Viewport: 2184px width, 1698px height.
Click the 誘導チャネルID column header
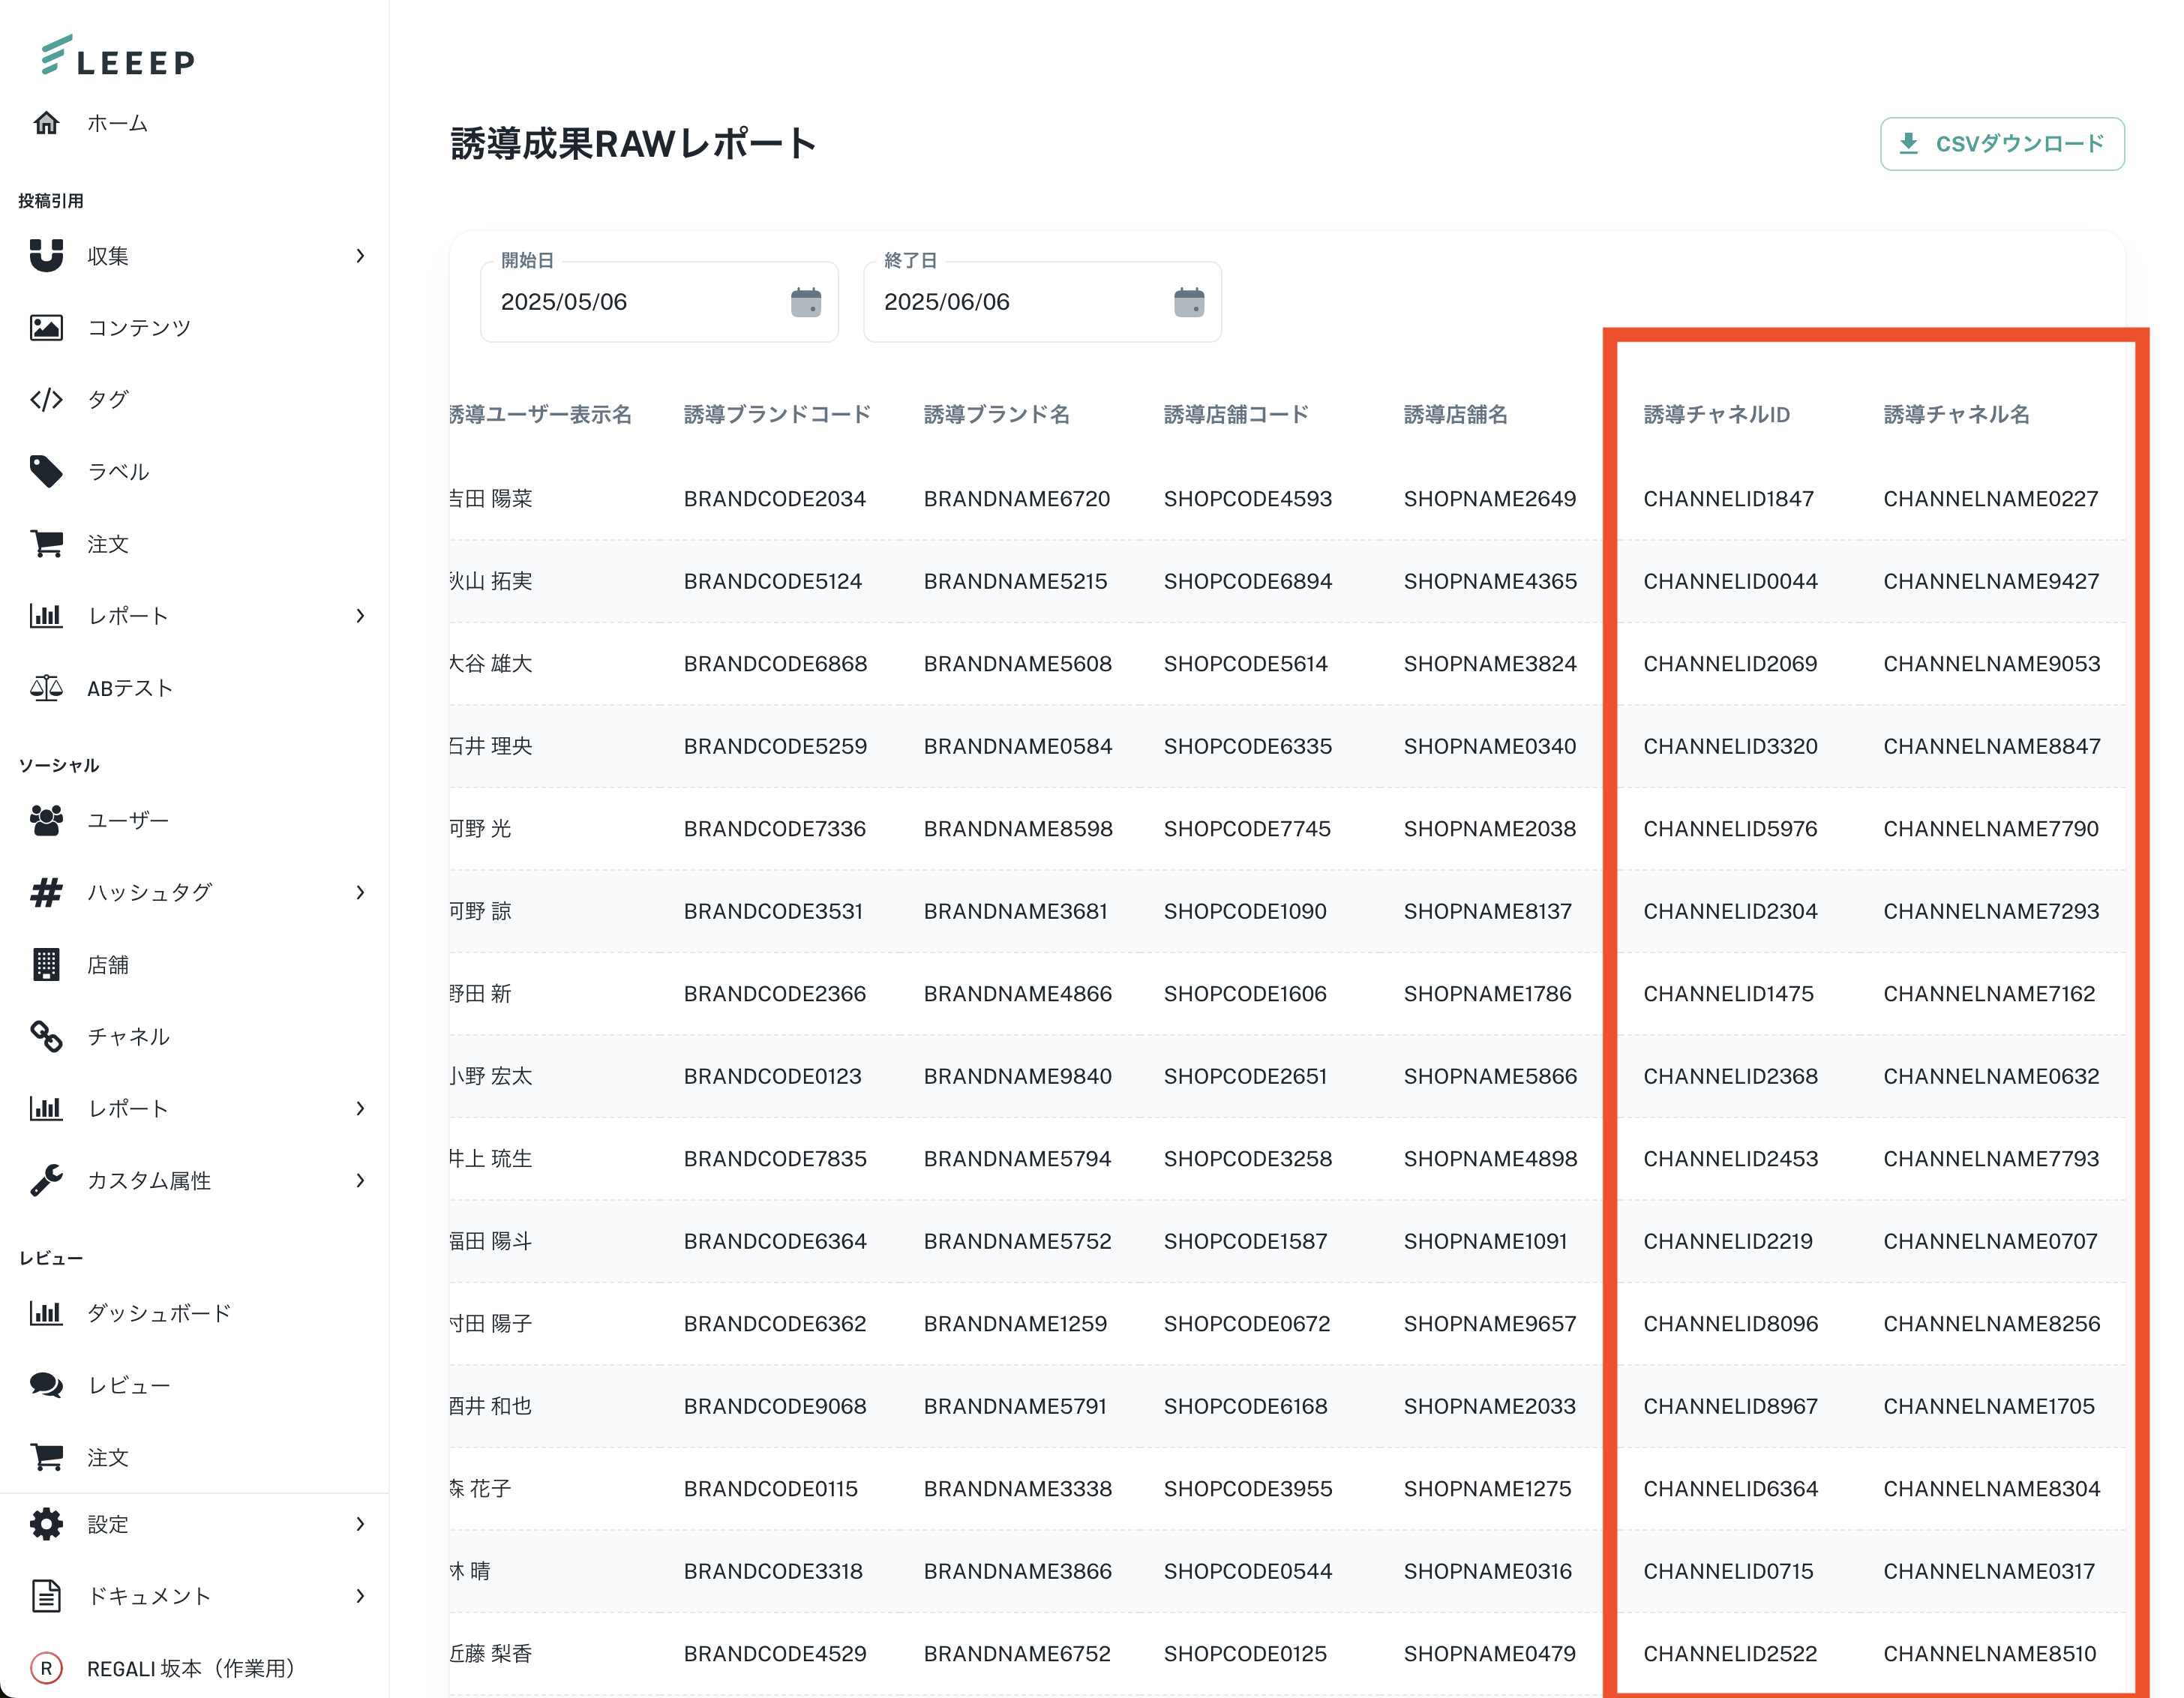coord(1716,415)
